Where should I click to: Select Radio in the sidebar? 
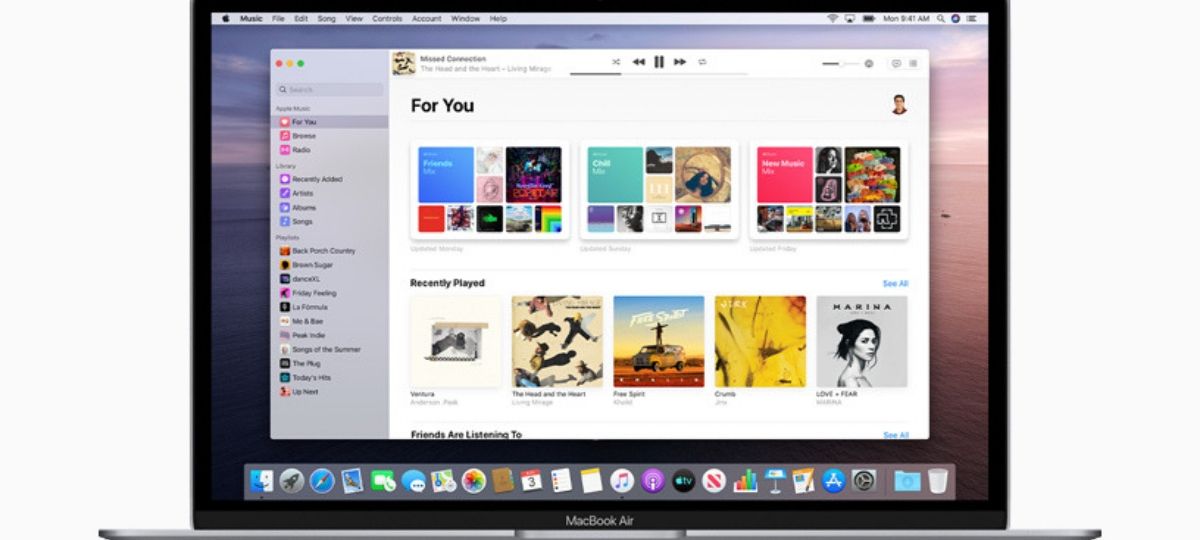pyautogui.click(x=300, y=150)
